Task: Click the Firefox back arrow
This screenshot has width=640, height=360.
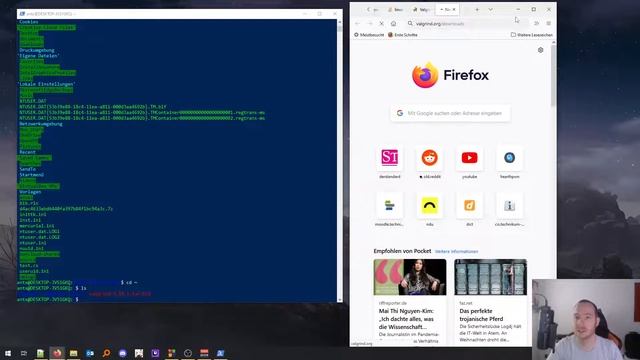Action: coord(358,24)
